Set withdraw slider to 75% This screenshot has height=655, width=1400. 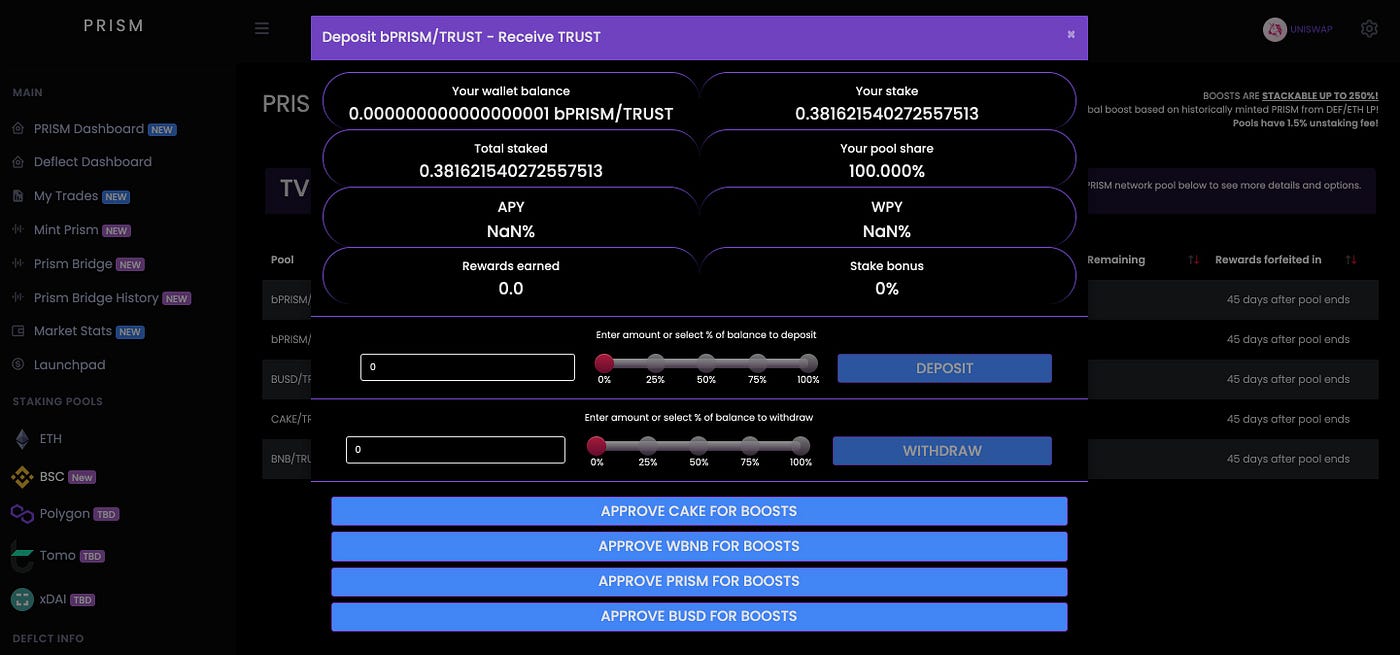750,445
